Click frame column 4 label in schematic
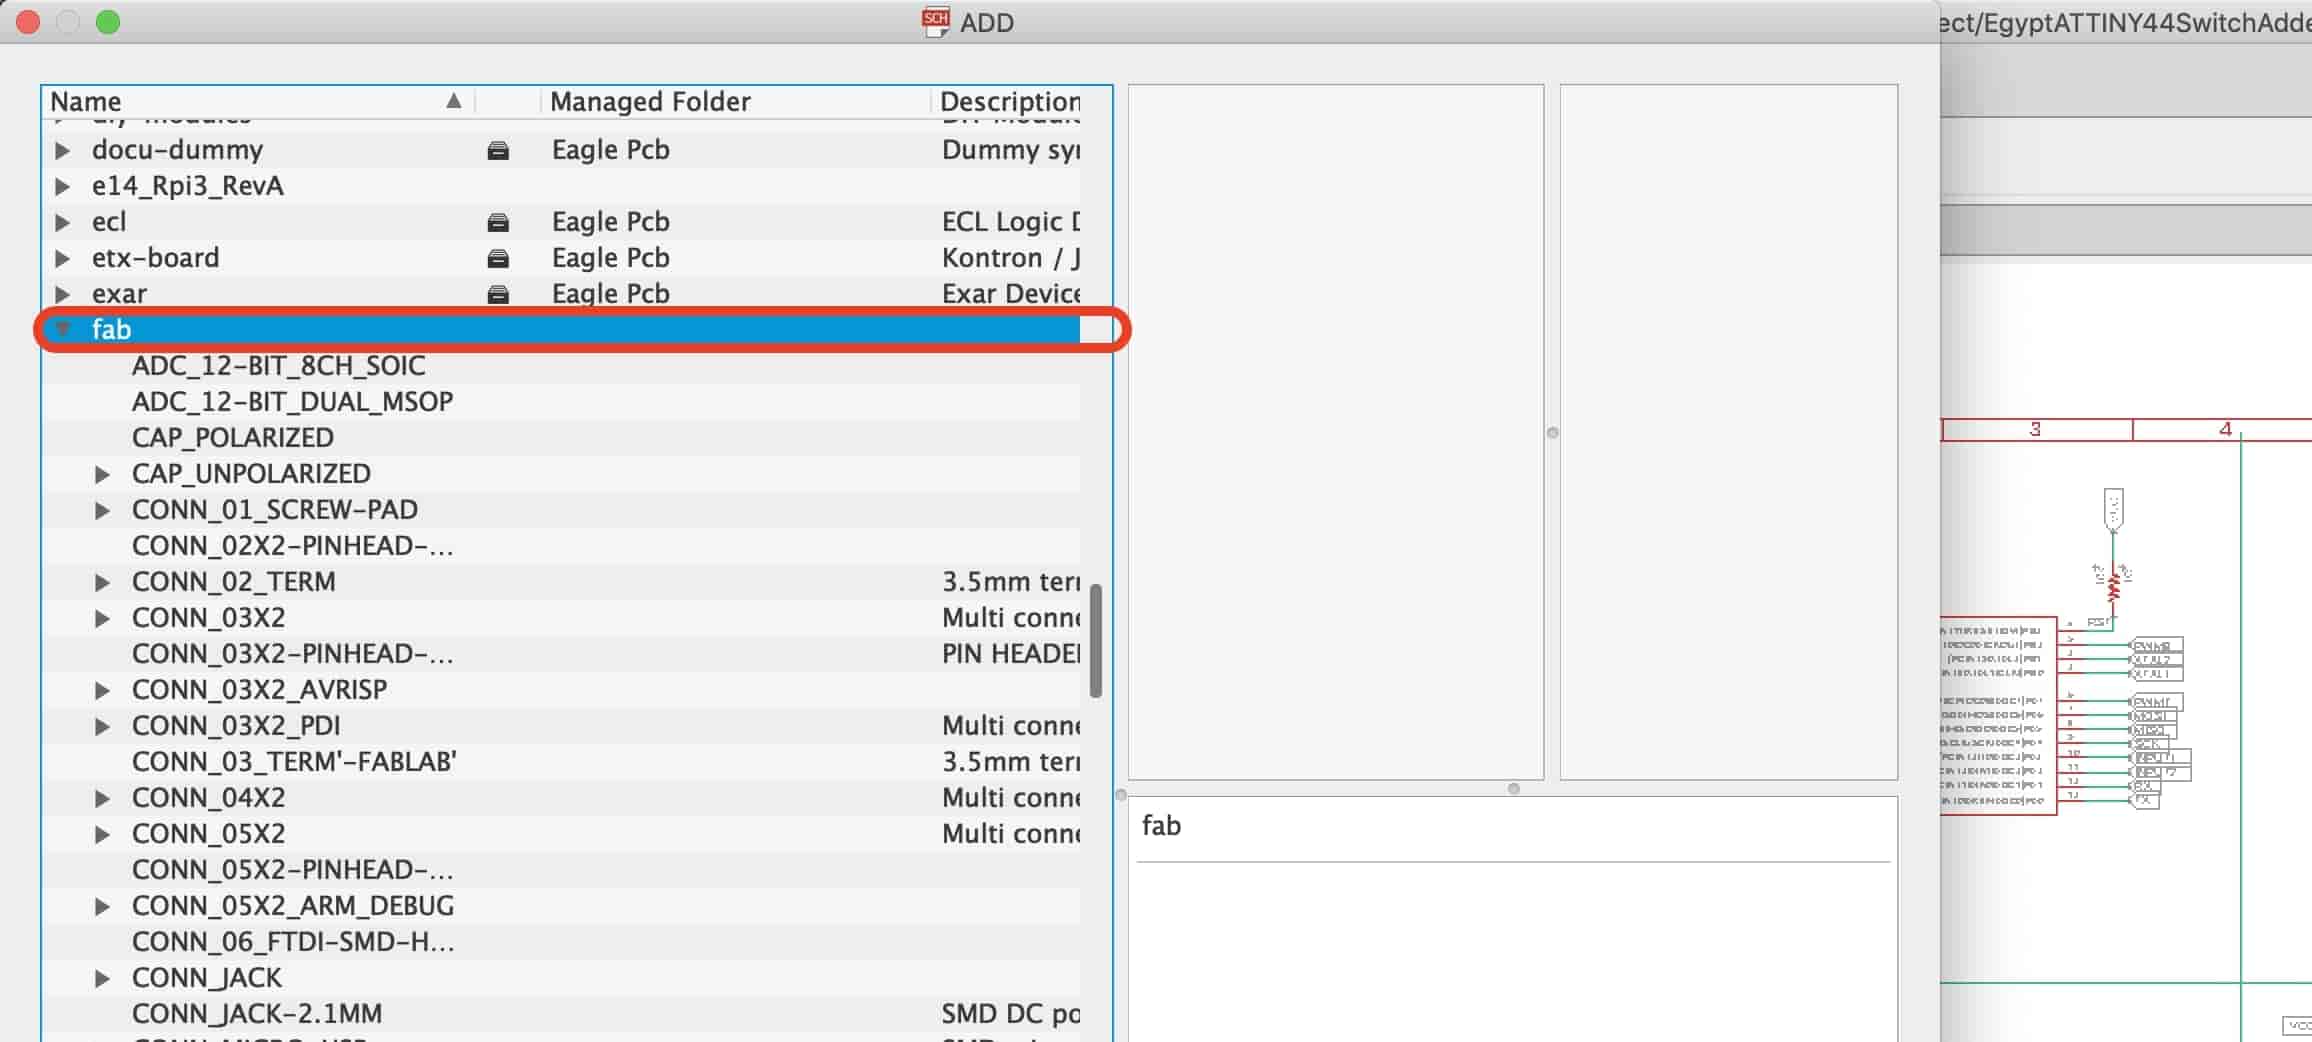2312x1042 pixels. tap(2224, 429)
